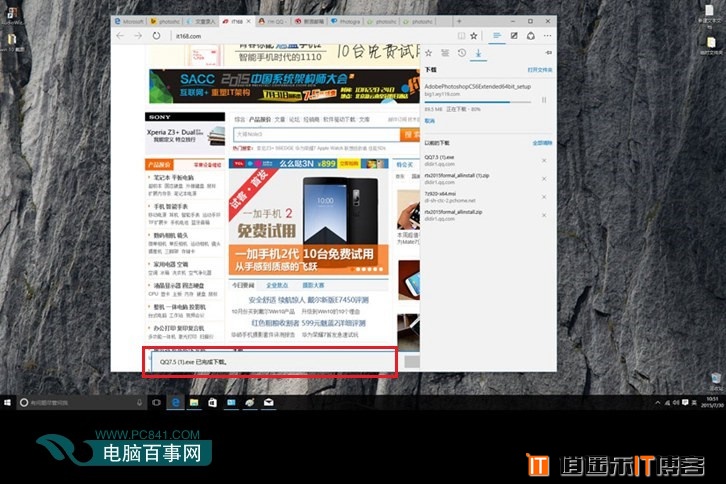The image size is (726, 484).
Task: Open downloads folder link in Hub
Action: tap(540, 69)
